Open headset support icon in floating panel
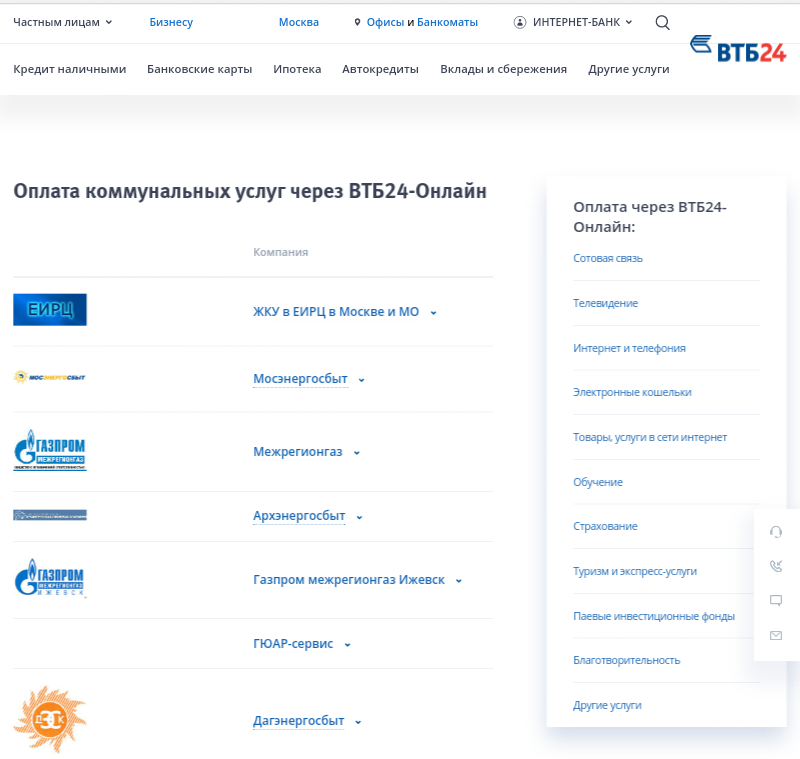The width and height of the screenshot is (800, 759). pyautogui.click(x=776, y=532)
